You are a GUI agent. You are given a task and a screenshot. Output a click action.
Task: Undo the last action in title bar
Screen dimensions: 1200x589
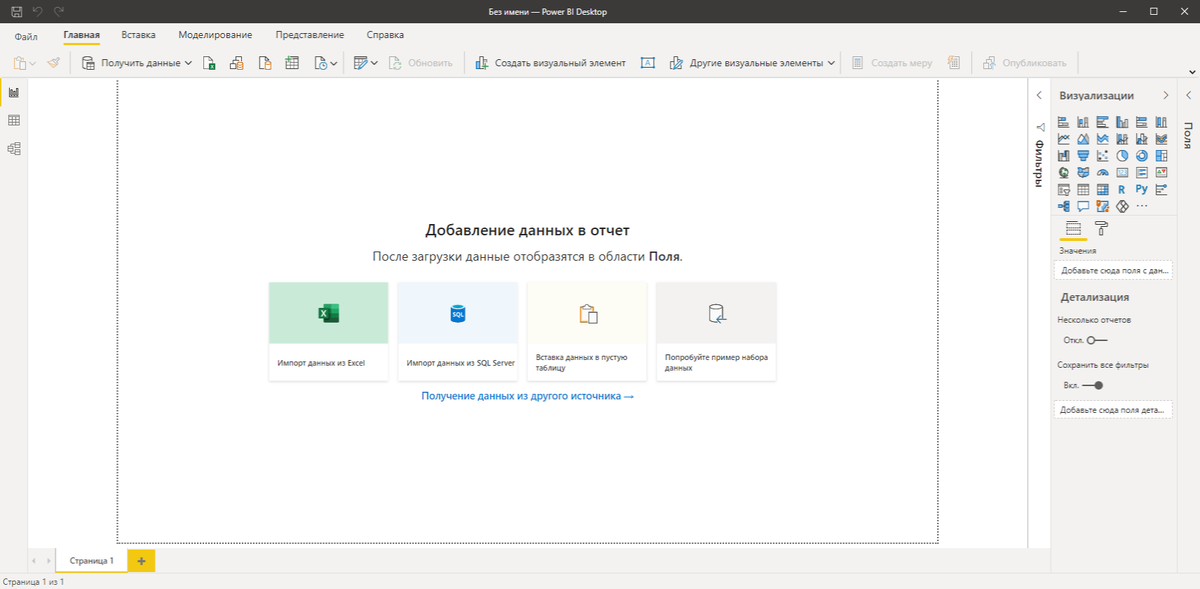pos(38,11)
